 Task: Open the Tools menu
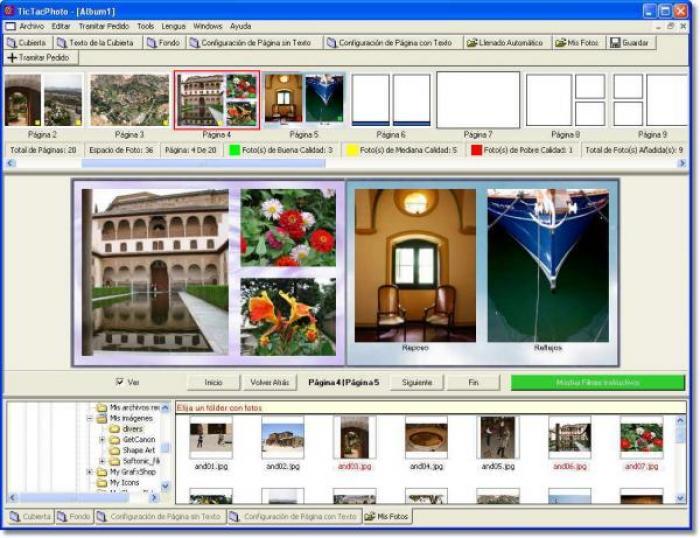tap(146, 26)
